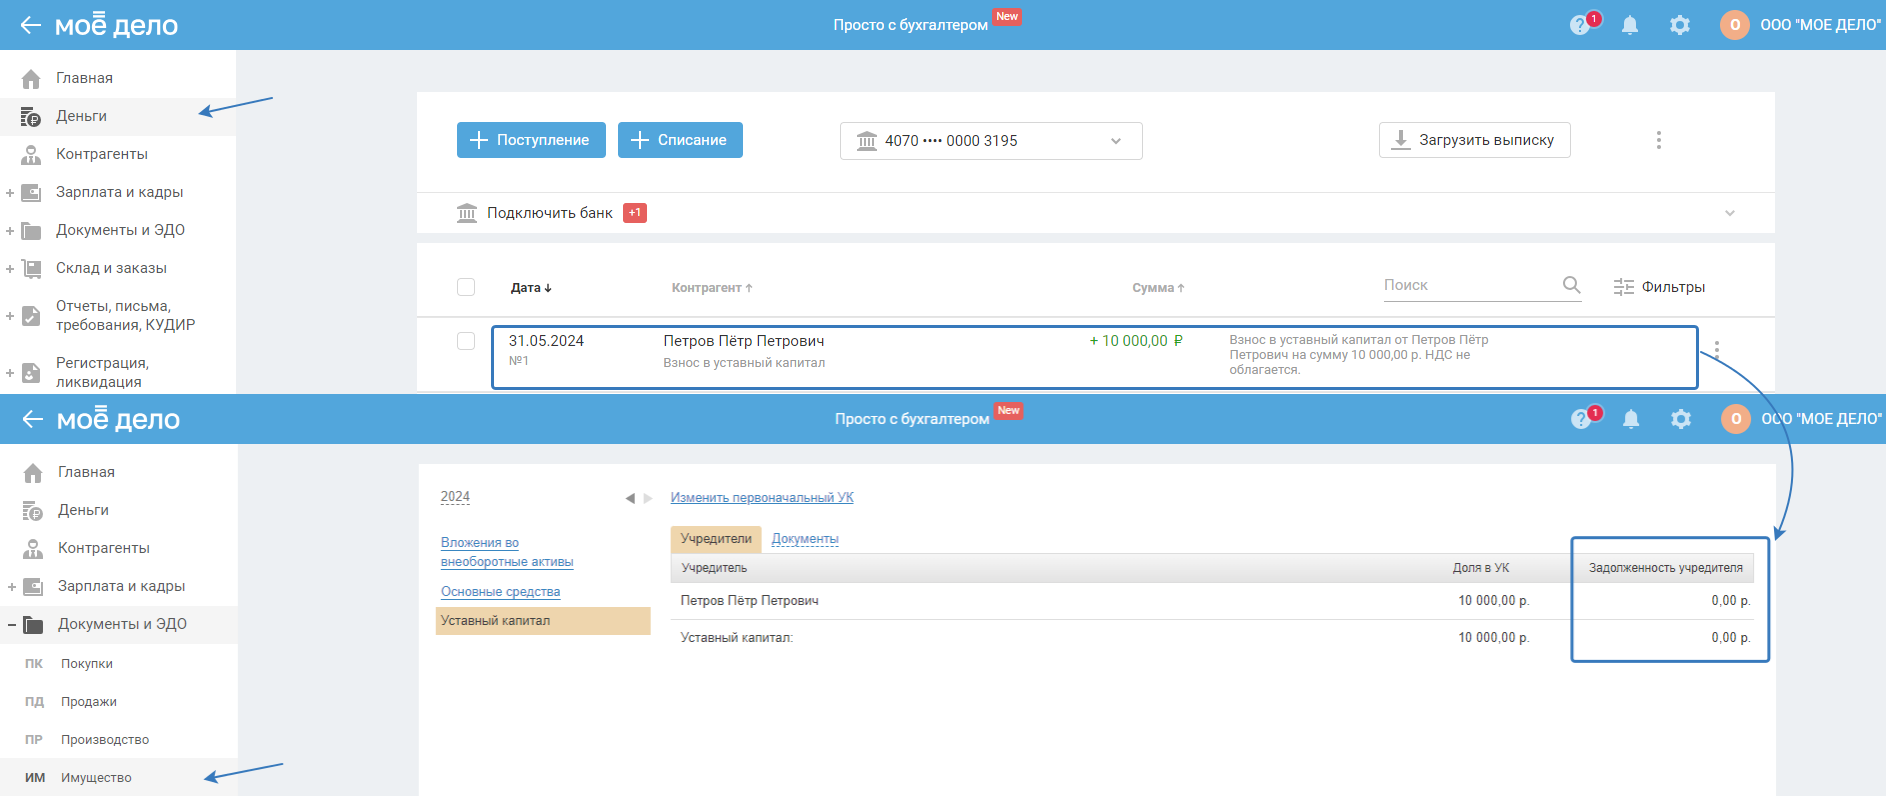This screenshot has width=1886, height=796.
Task: Open Покупки in the lower sidebar
Action: point(87,664)
